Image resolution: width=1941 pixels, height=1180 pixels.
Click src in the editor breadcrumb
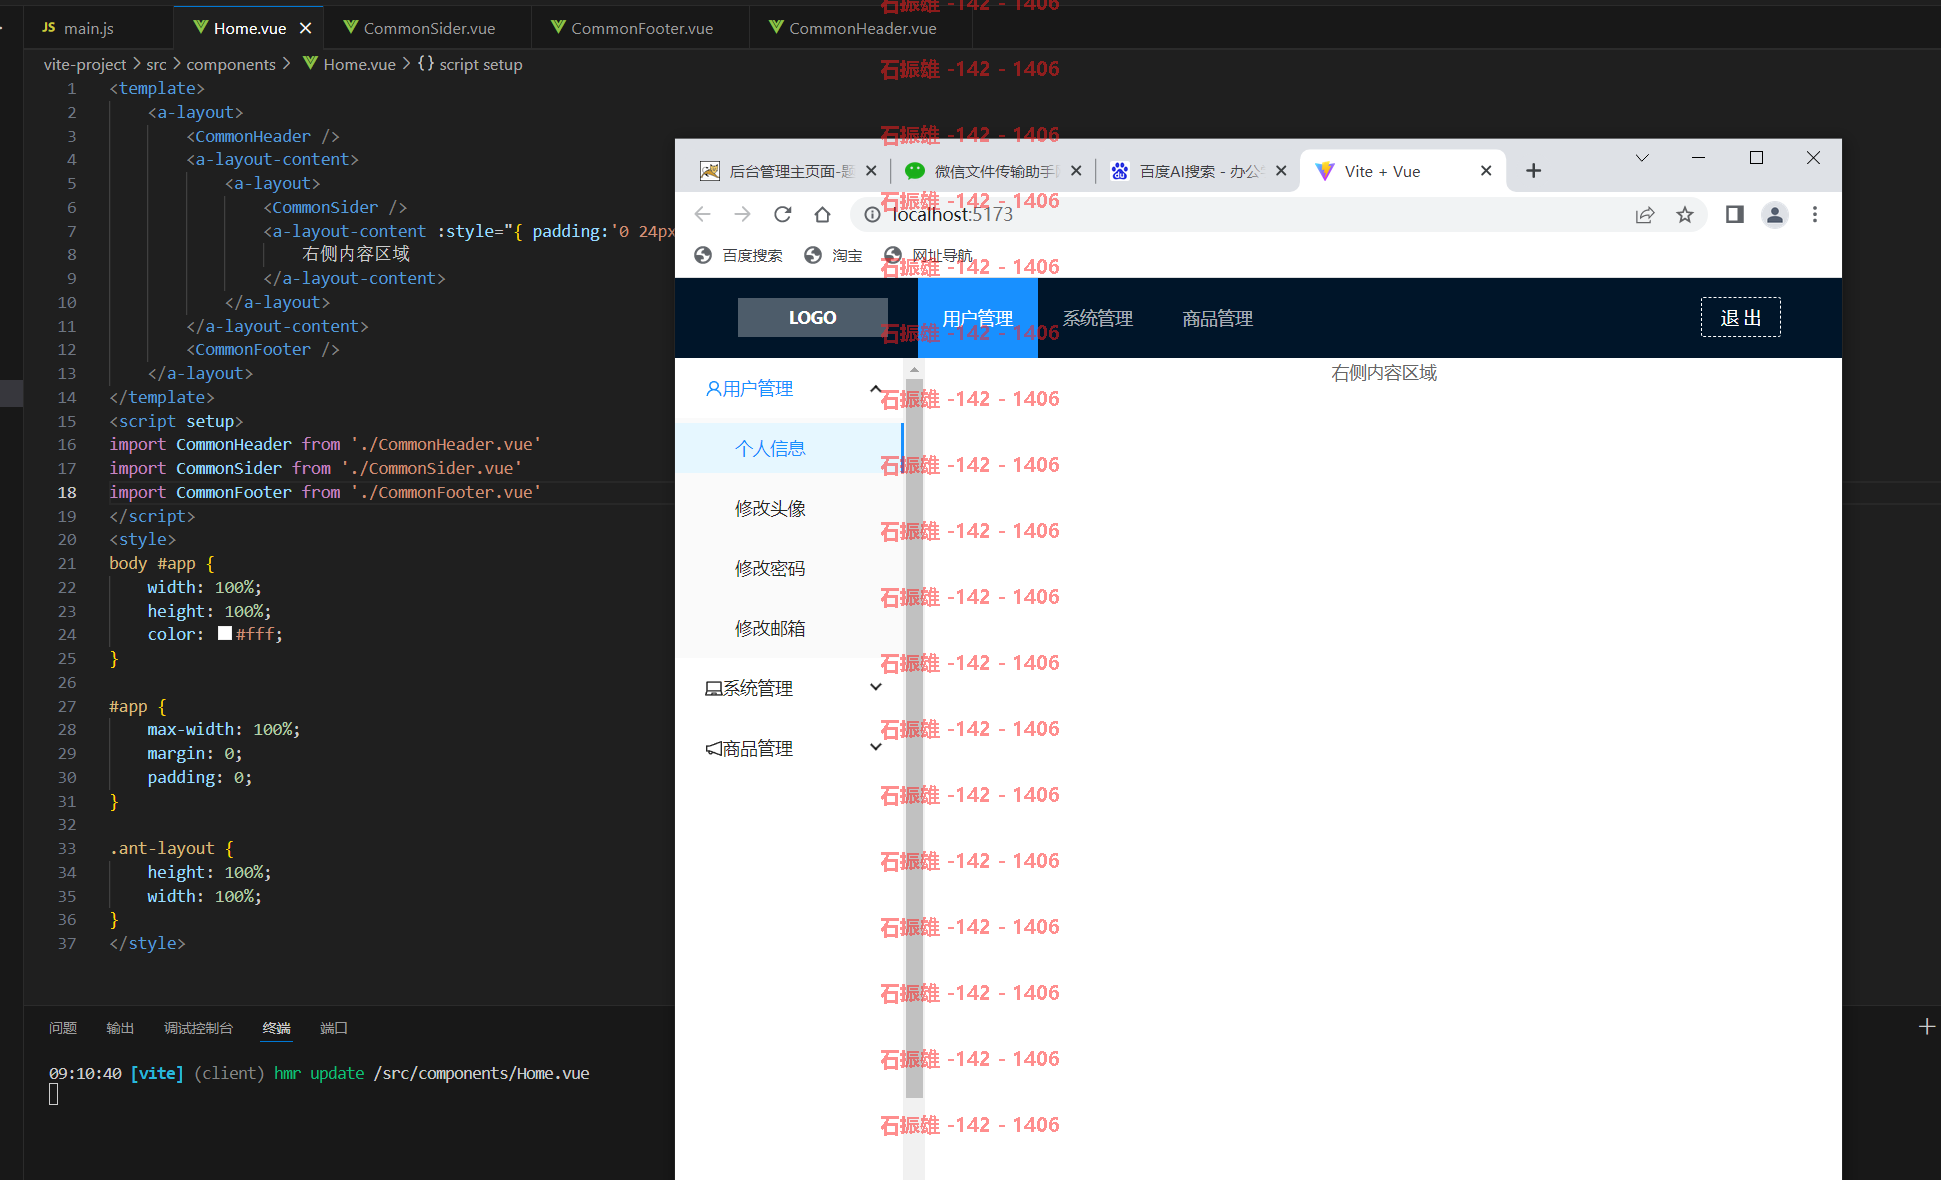(156, 64)
